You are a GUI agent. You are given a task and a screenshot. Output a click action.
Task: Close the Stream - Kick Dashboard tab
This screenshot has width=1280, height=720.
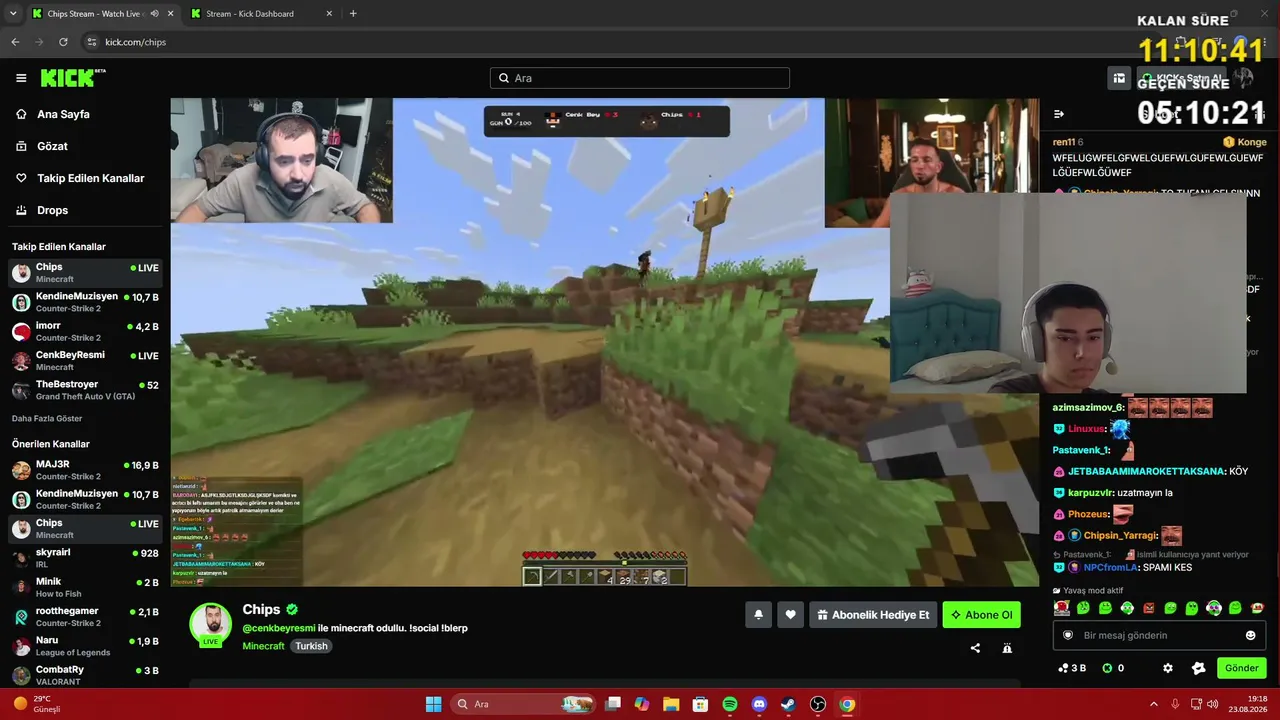(329, 14)
